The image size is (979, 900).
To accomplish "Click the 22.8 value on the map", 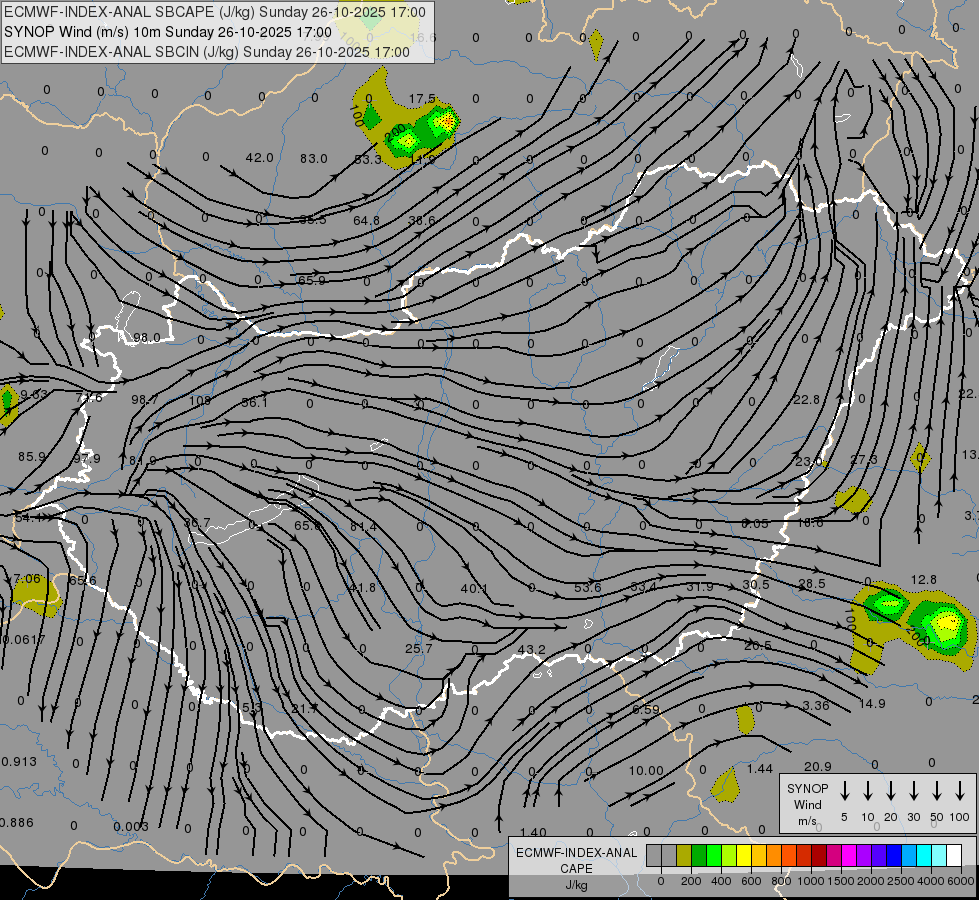I will pos(806,399).
